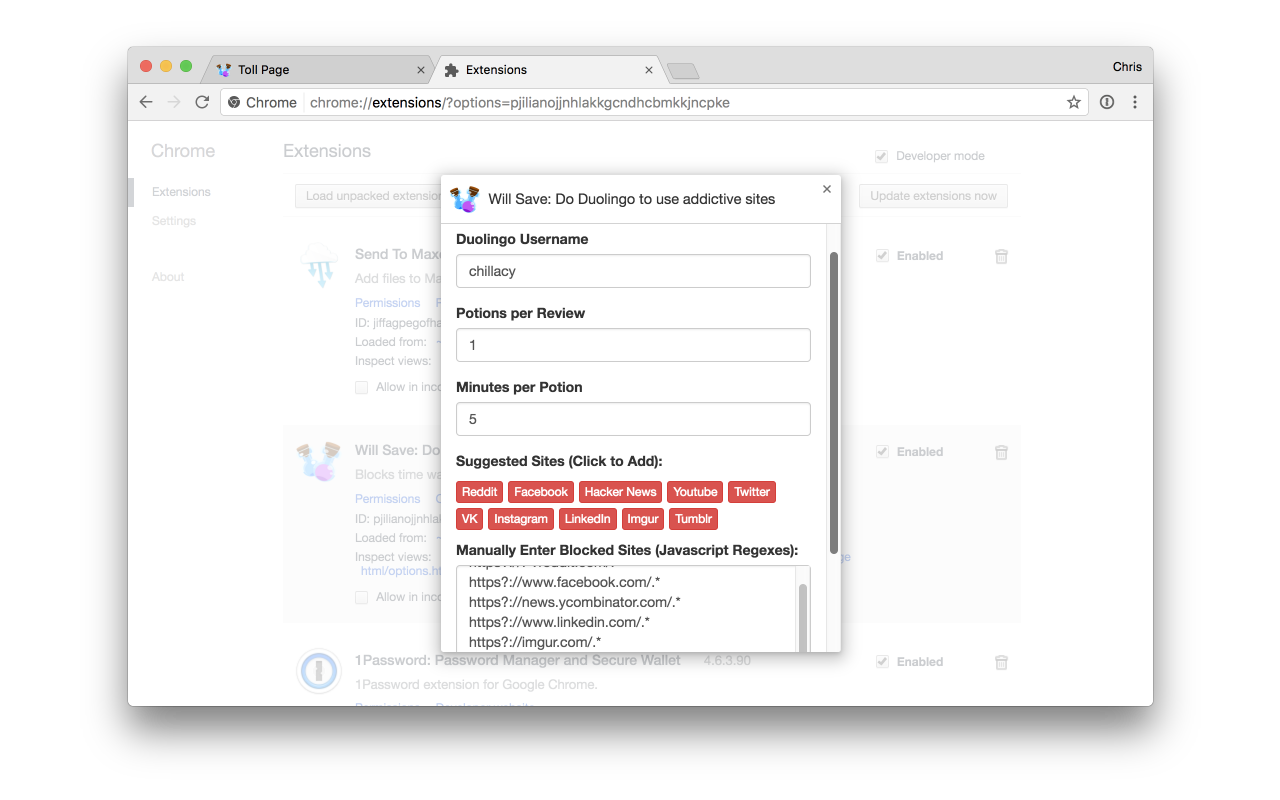
Task: Toggle Allow in incognito for Send To extension
Action: [361, 387]
